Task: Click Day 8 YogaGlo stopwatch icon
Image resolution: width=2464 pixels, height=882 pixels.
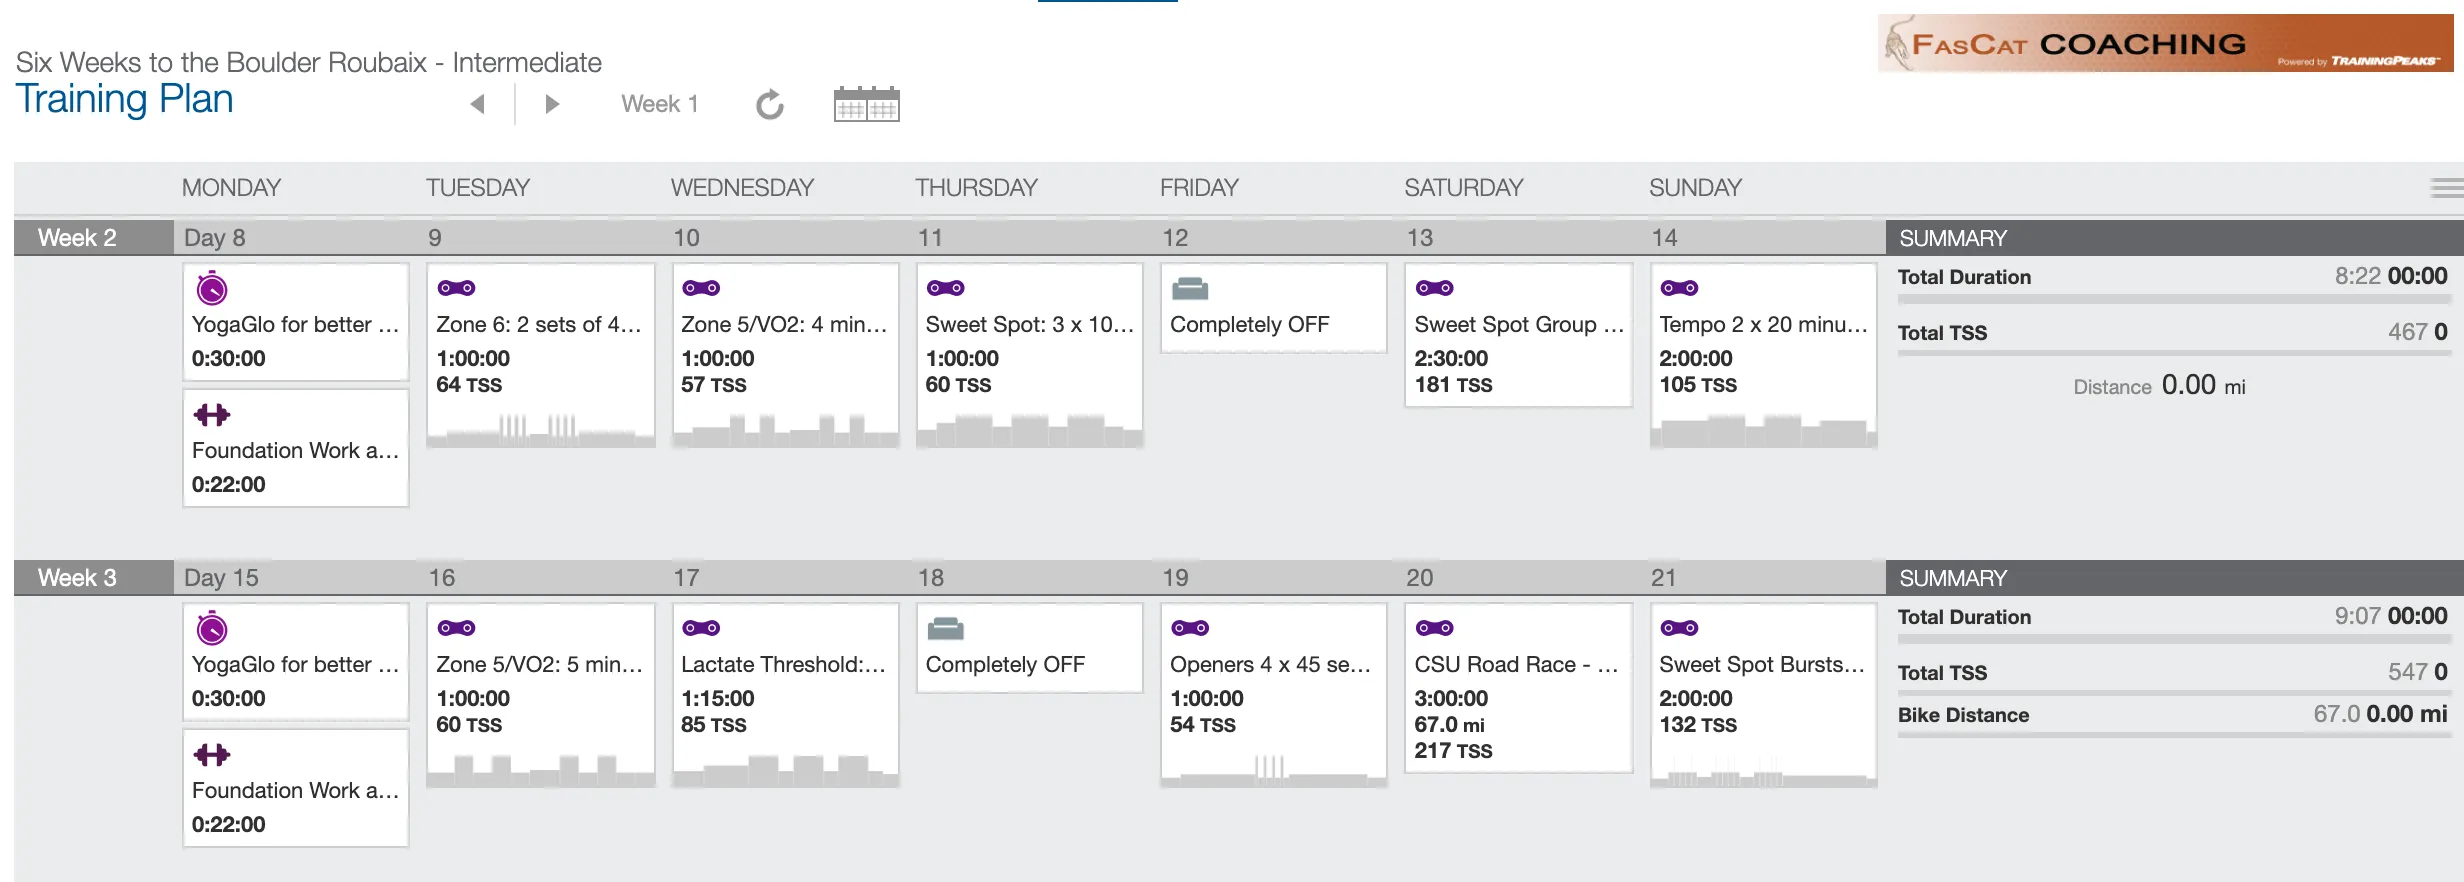Action: pos(211,289)
